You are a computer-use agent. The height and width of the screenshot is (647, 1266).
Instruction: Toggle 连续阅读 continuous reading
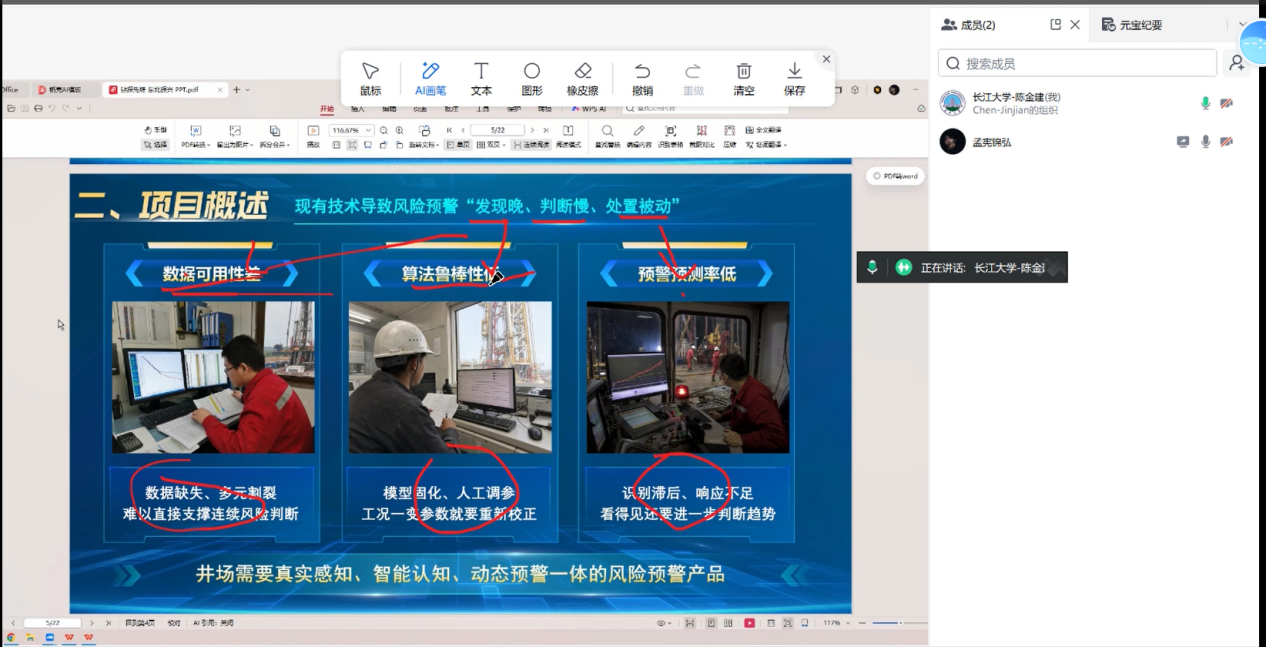tap(531, 145)
